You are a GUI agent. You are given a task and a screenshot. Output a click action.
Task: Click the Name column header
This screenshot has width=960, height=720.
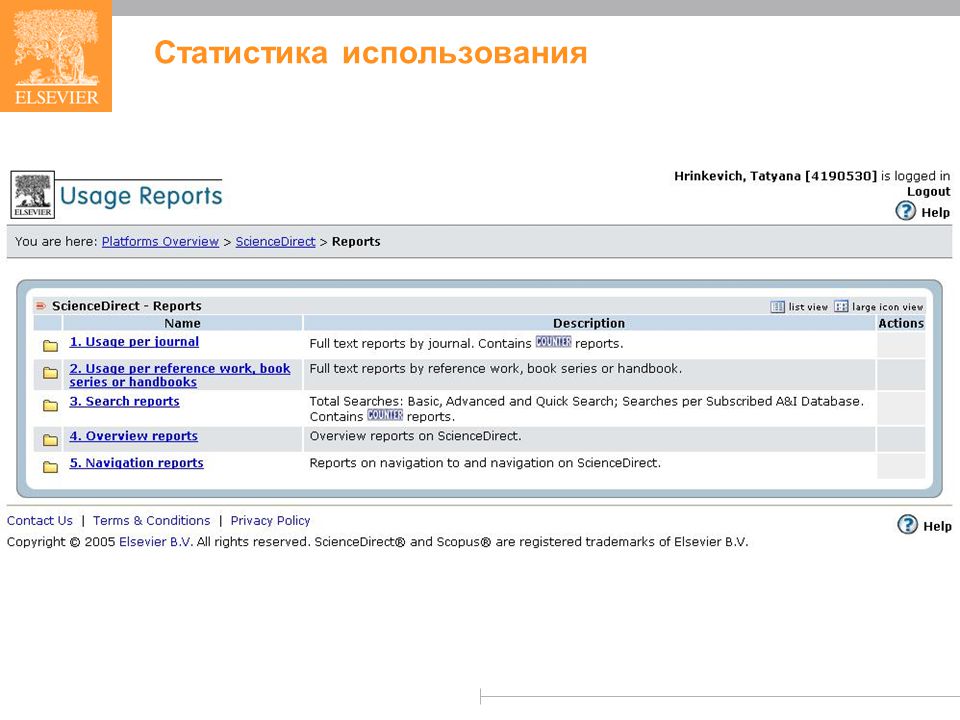(182, 323)
